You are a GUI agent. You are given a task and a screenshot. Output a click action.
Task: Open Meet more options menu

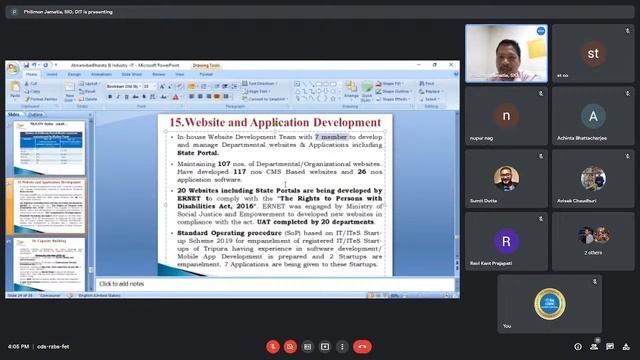point(342,347)
